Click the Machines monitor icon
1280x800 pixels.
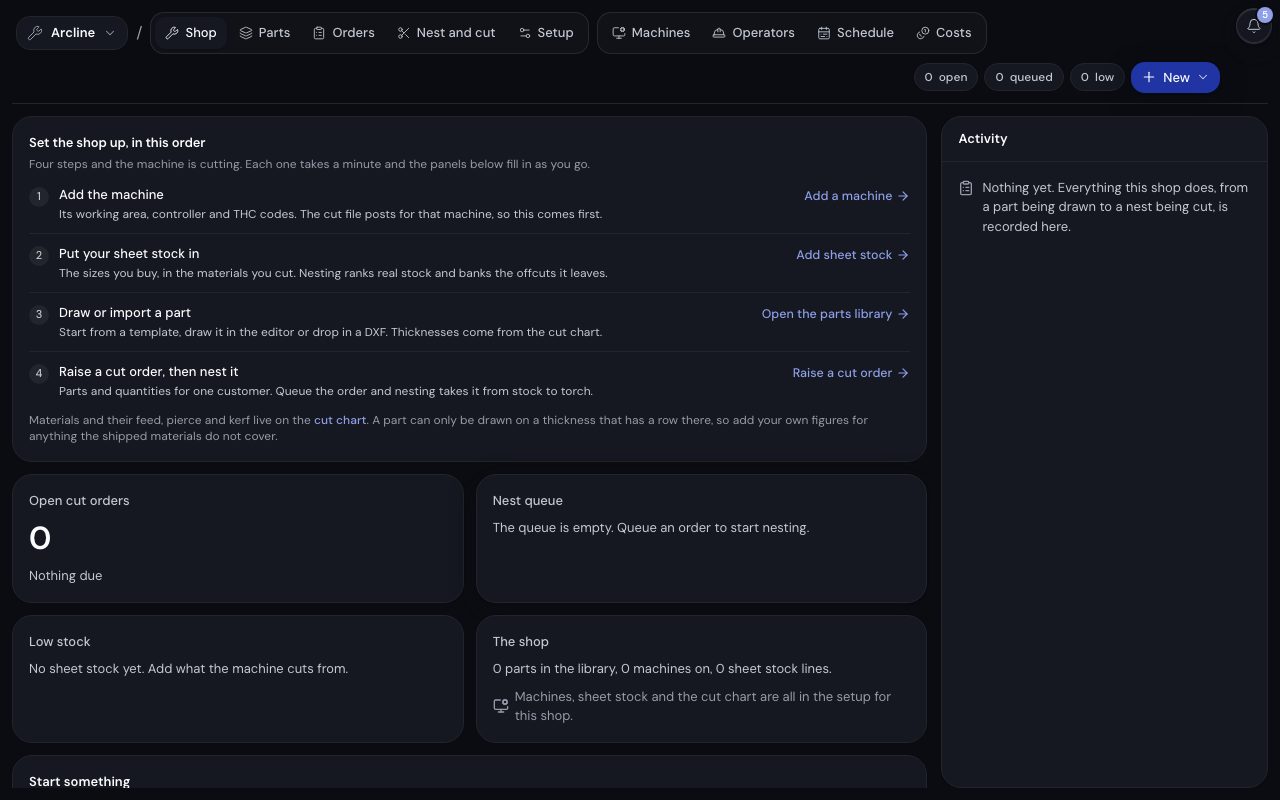[x=618, y=33]
